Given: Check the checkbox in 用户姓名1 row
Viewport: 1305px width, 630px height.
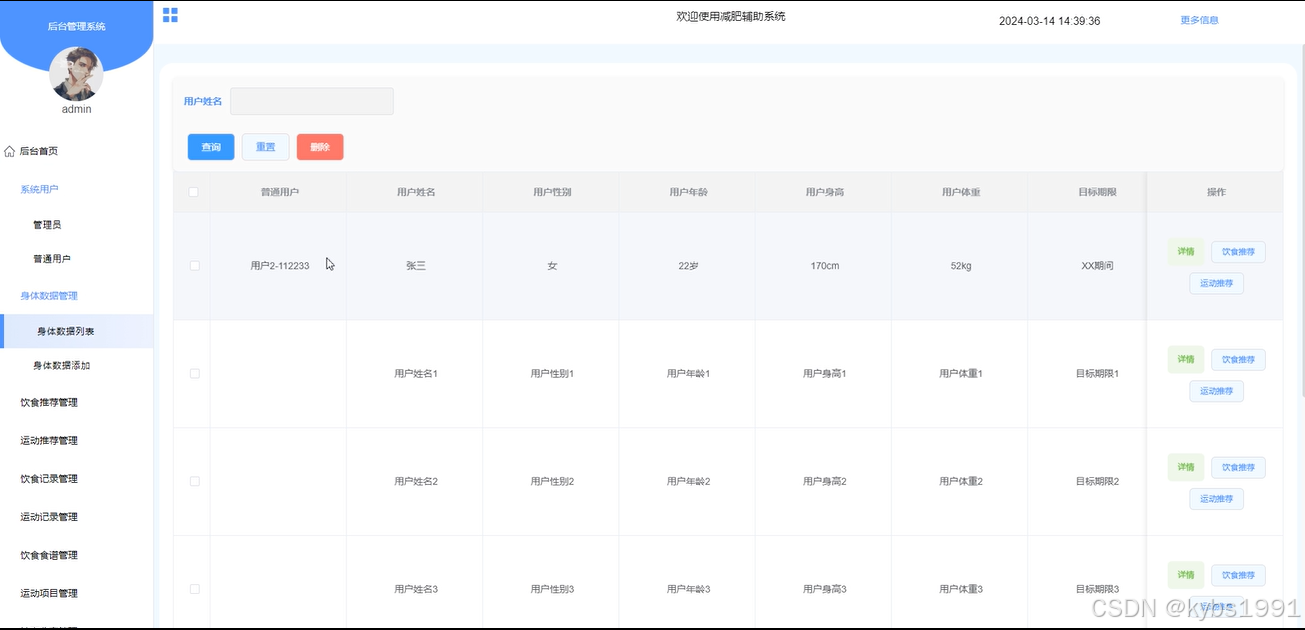Looking at the screenshot, I should click(194, 374).
